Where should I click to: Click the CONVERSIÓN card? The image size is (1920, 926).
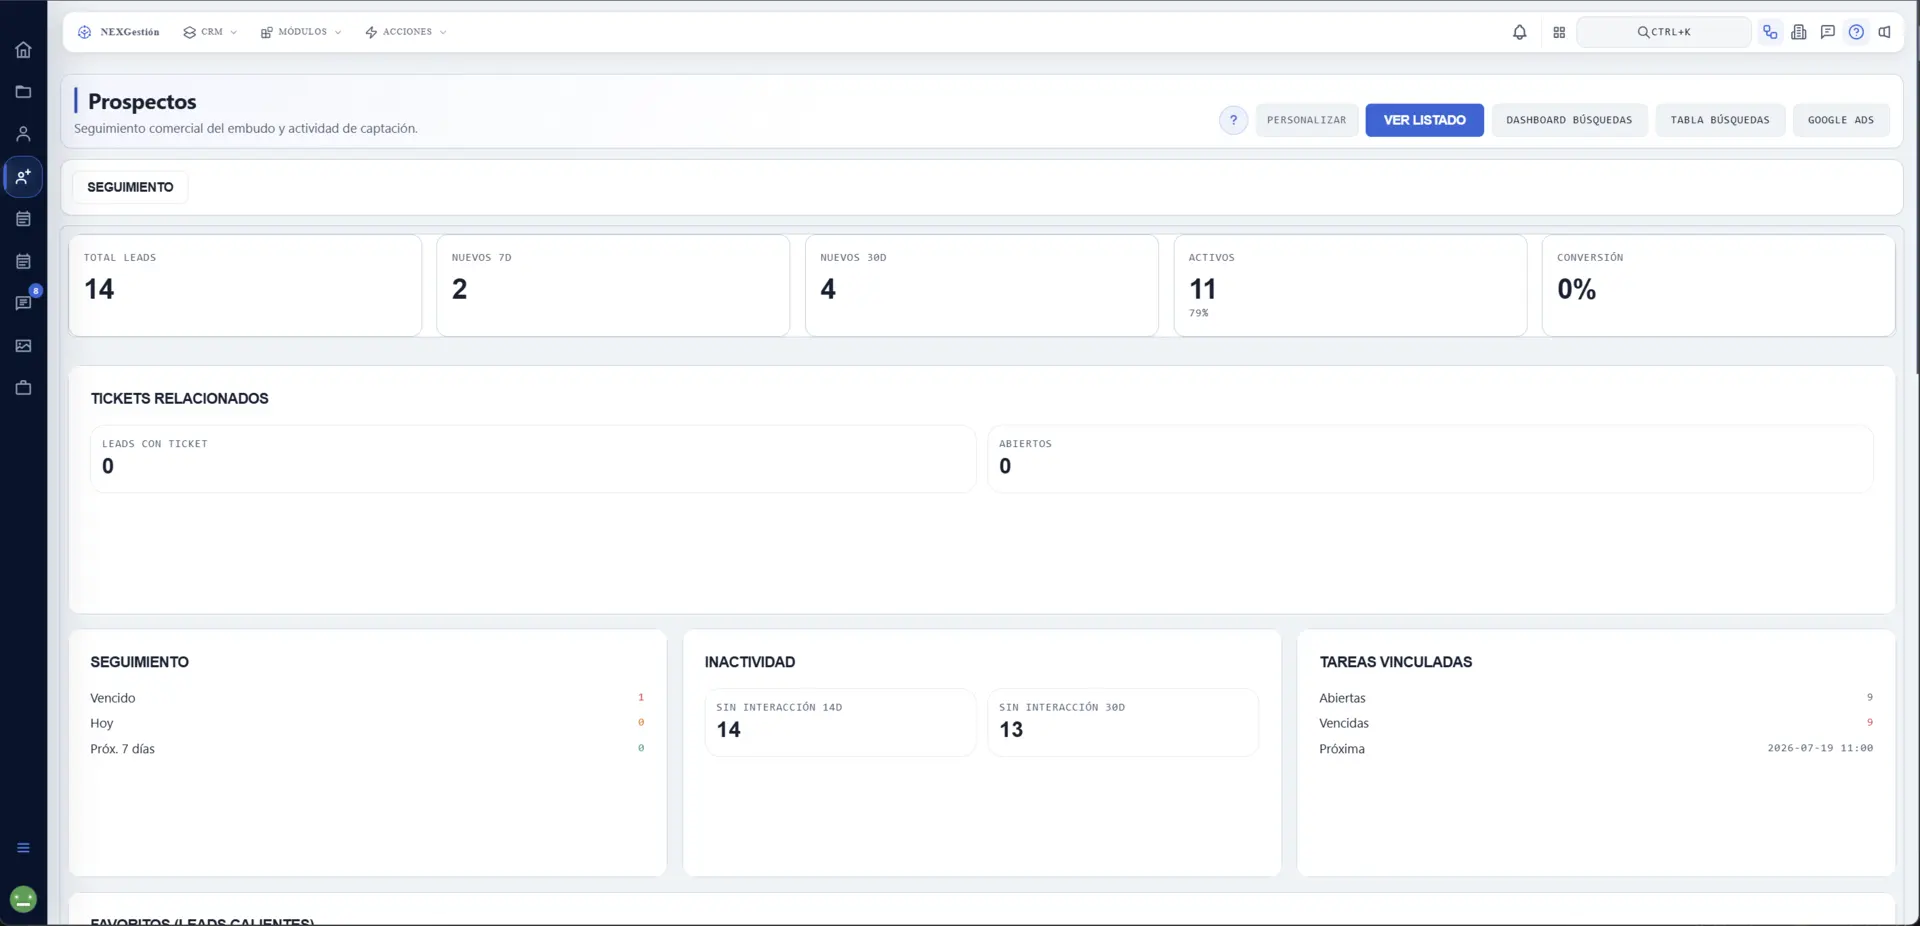[x=1718, y=286]
